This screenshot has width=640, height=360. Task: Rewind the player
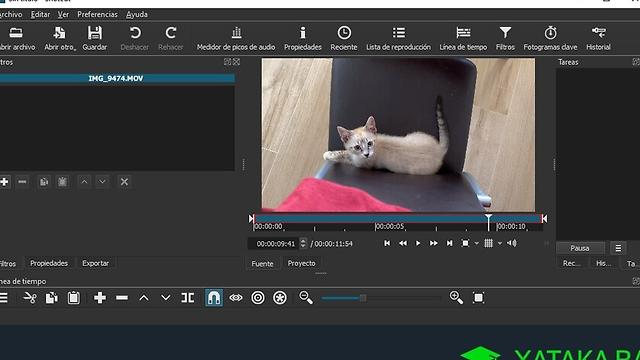tap(403, 243)
